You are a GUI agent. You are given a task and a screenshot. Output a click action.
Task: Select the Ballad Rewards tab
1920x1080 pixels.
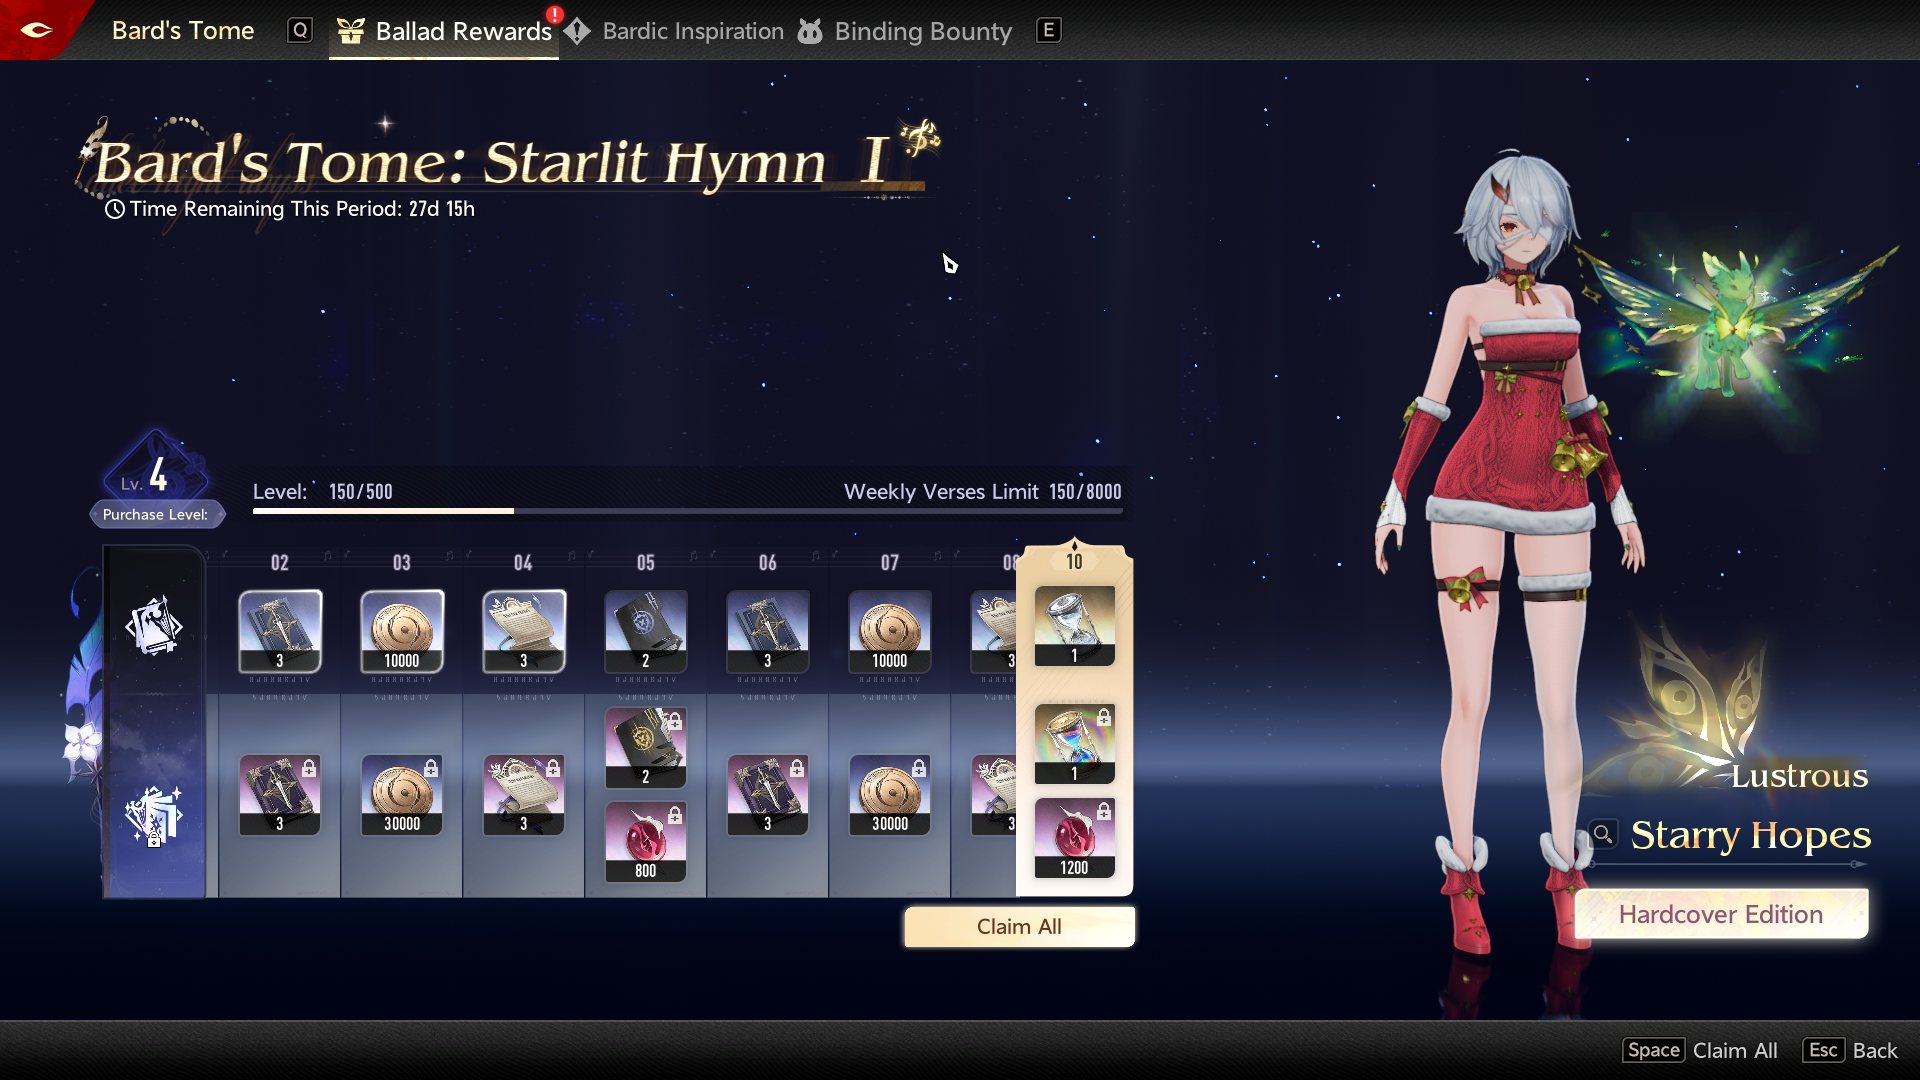(x=462, y=31)
